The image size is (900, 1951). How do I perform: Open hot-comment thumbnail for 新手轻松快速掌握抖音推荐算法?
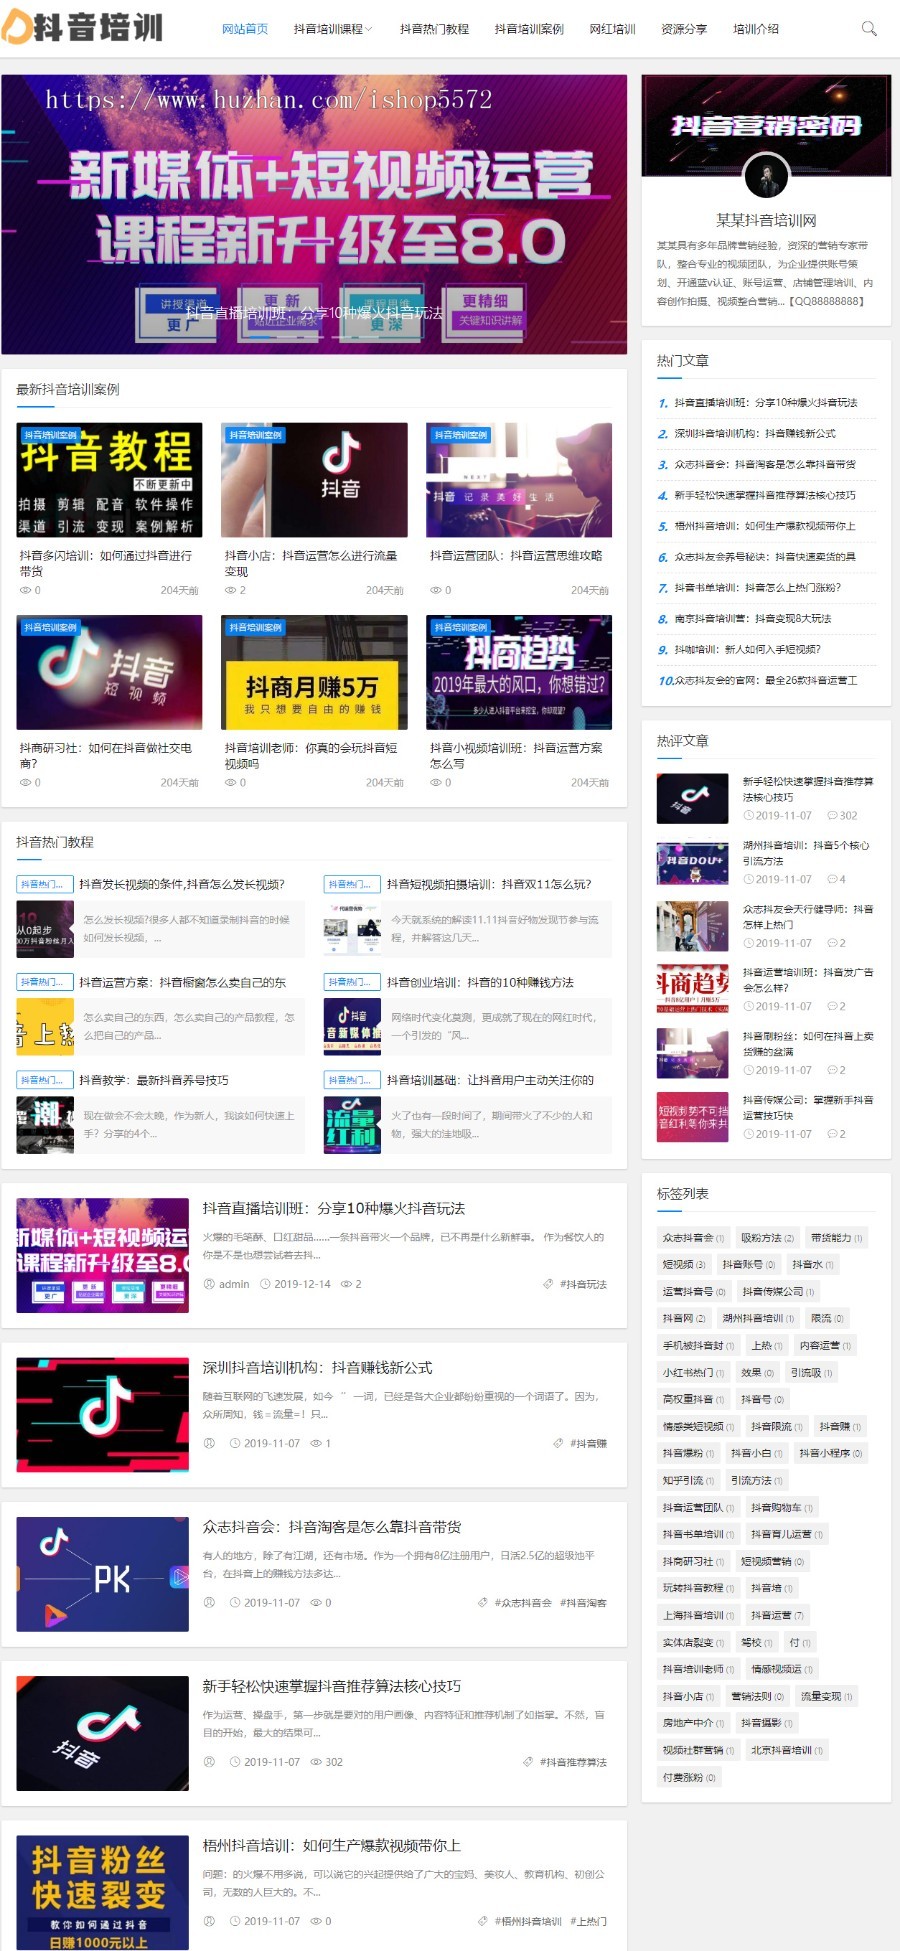[x=692, y=798]
